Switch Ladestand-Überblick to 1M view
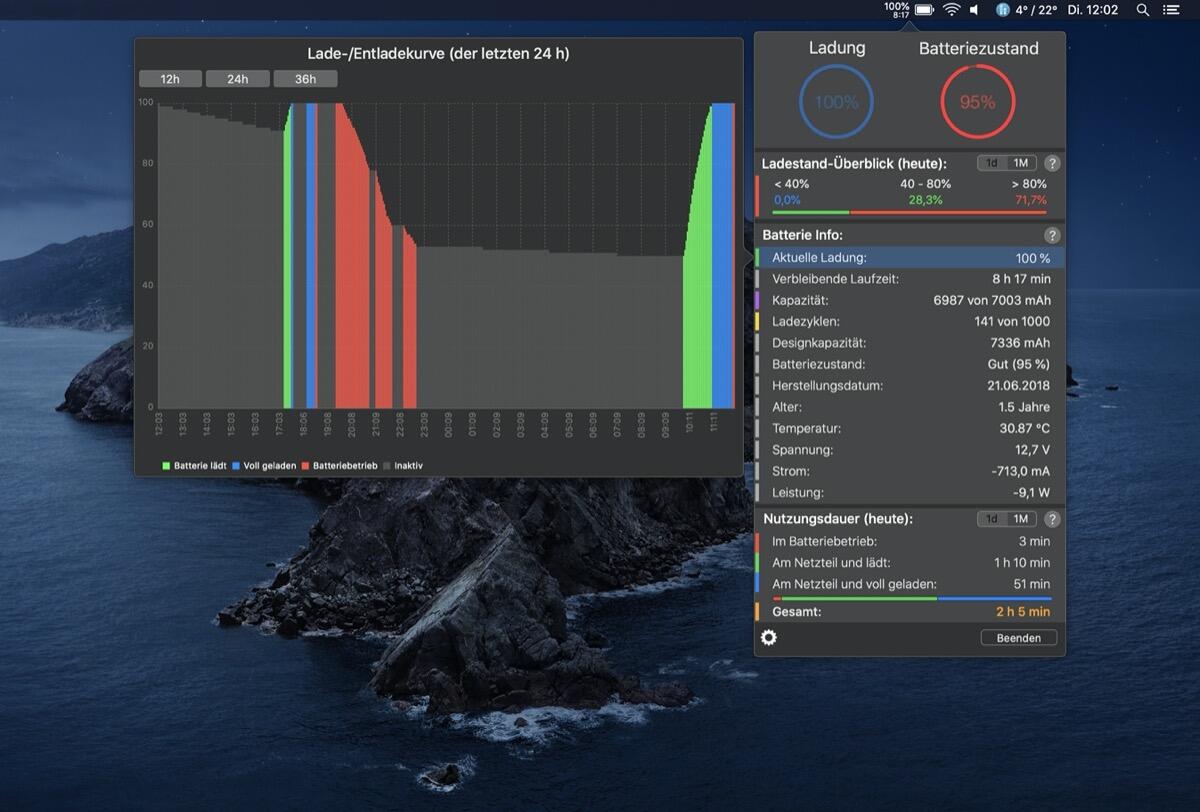Screen dimensions: 1200x812 tap(1021, 163)
